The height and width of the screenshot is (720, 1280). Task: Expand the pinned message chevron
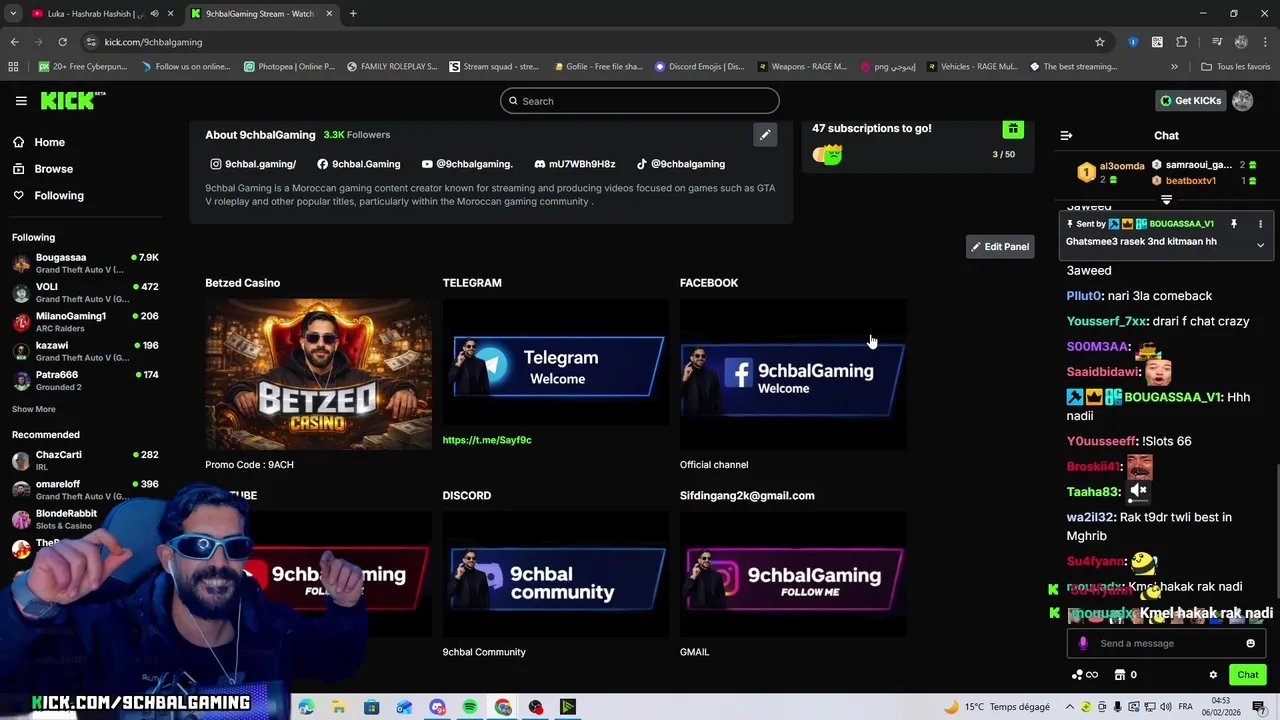[x=1260, y=245]
